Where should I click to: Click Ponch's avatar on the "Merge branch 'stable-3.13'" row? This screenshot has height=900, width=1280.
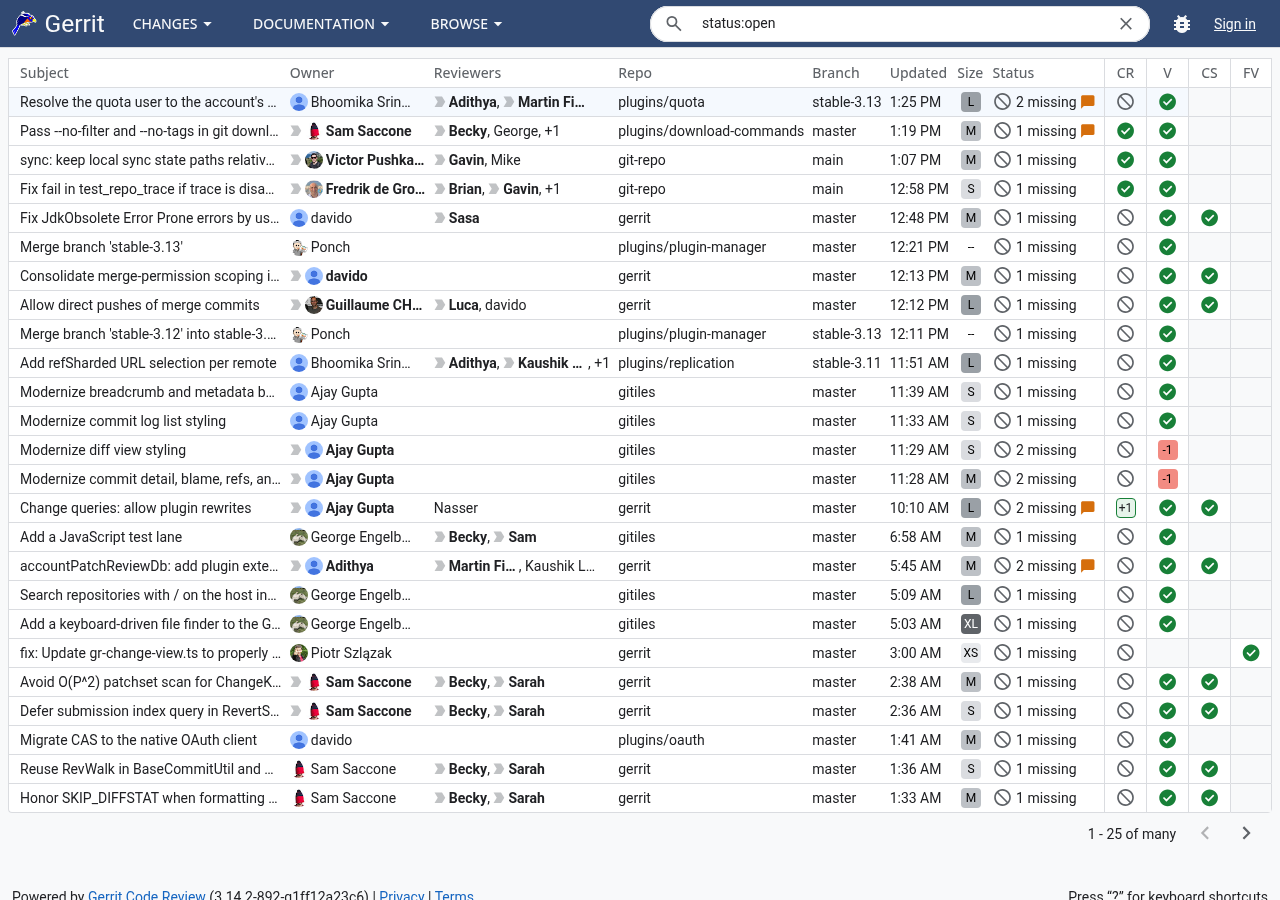[x=298, y=247]
